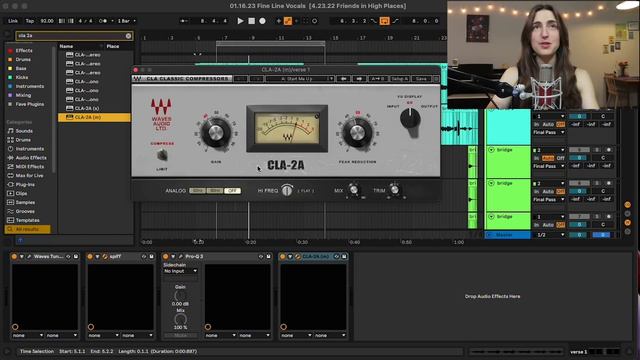Screen dimensions: 640x360
Task: Toggle the CLA-2A device activator
Action: tap(282, 256)
